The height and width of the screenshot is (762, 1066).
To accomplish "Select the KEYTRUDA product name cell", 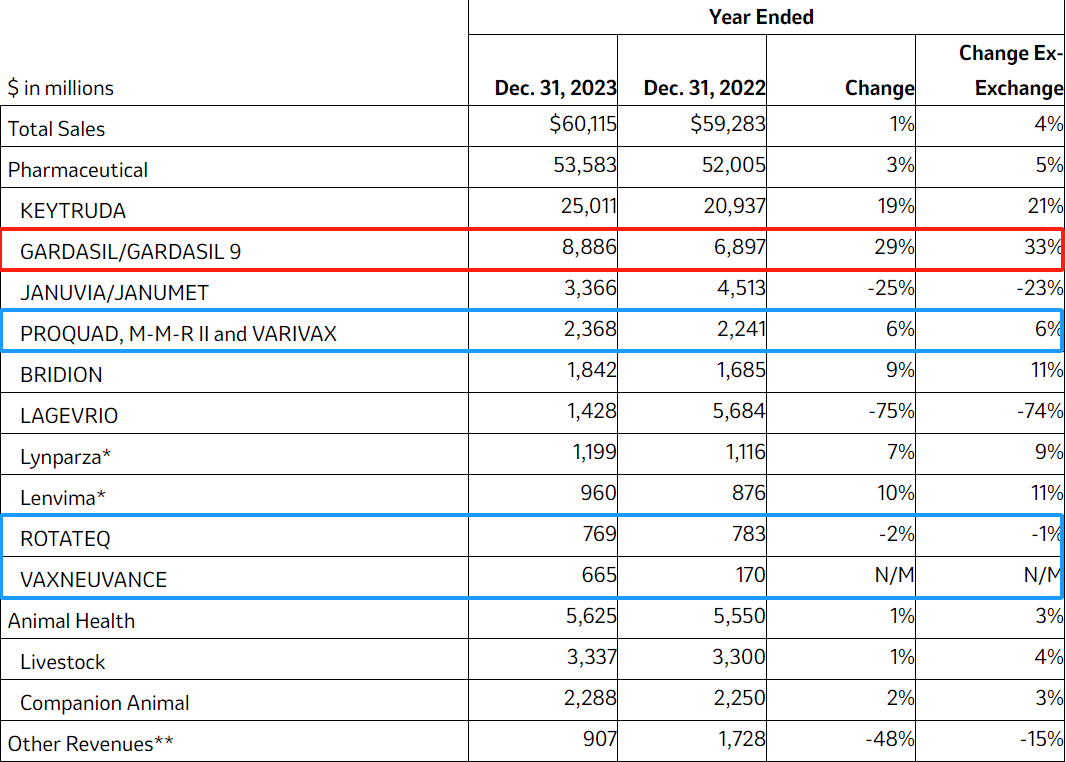I will [x=73, y=211].
